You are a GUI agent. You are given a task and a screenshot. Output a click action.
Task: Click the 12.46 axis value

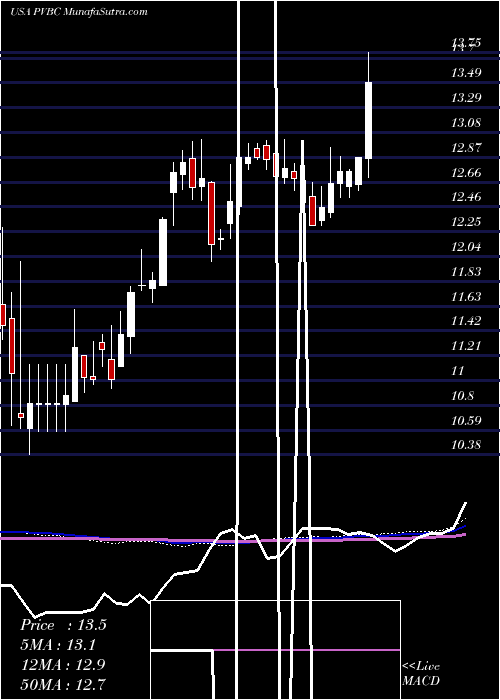coord(467,197)
